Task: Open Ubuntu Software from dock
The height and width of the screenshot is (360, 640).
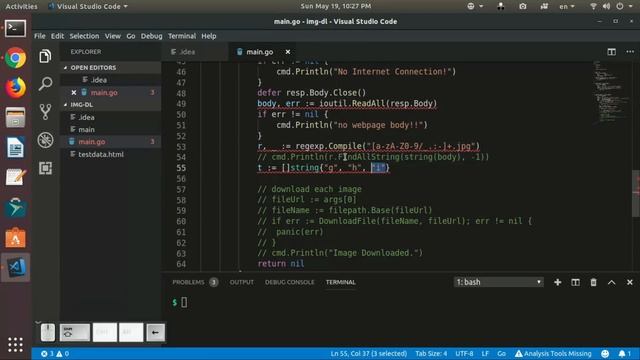Action: (x=16, y=238)
